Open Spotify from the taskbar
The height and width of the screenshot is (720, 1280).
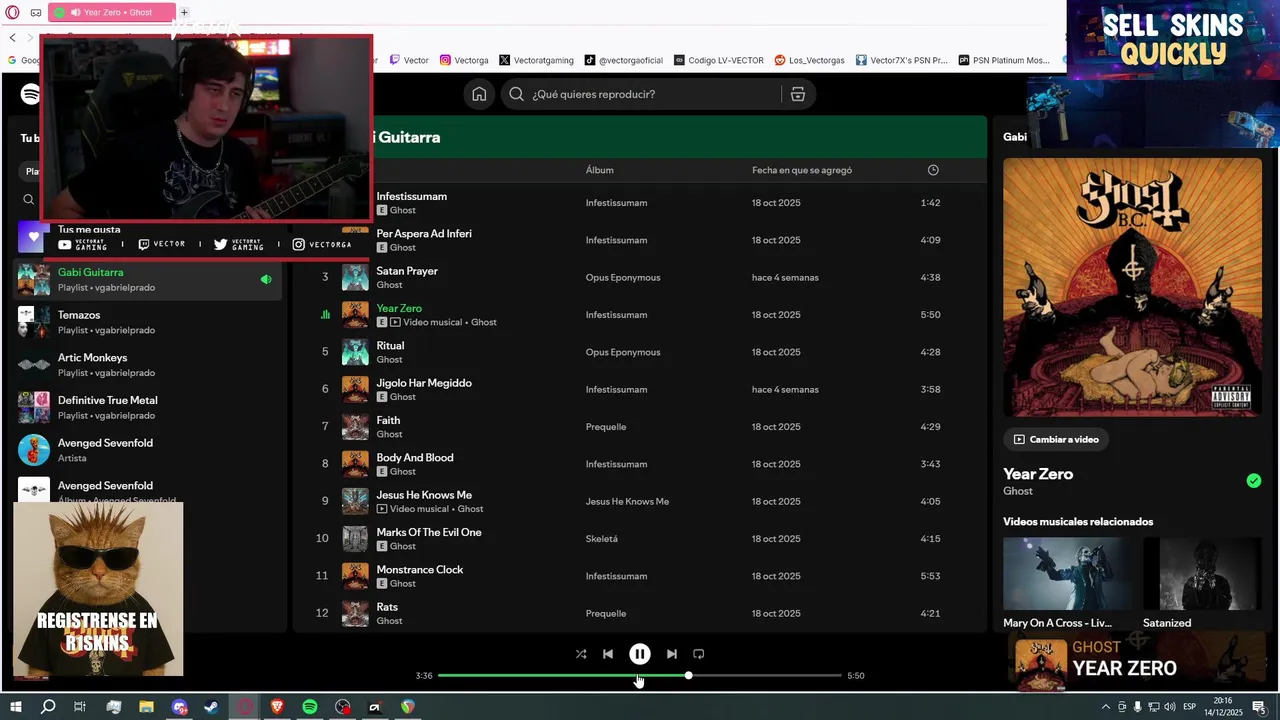310,707
